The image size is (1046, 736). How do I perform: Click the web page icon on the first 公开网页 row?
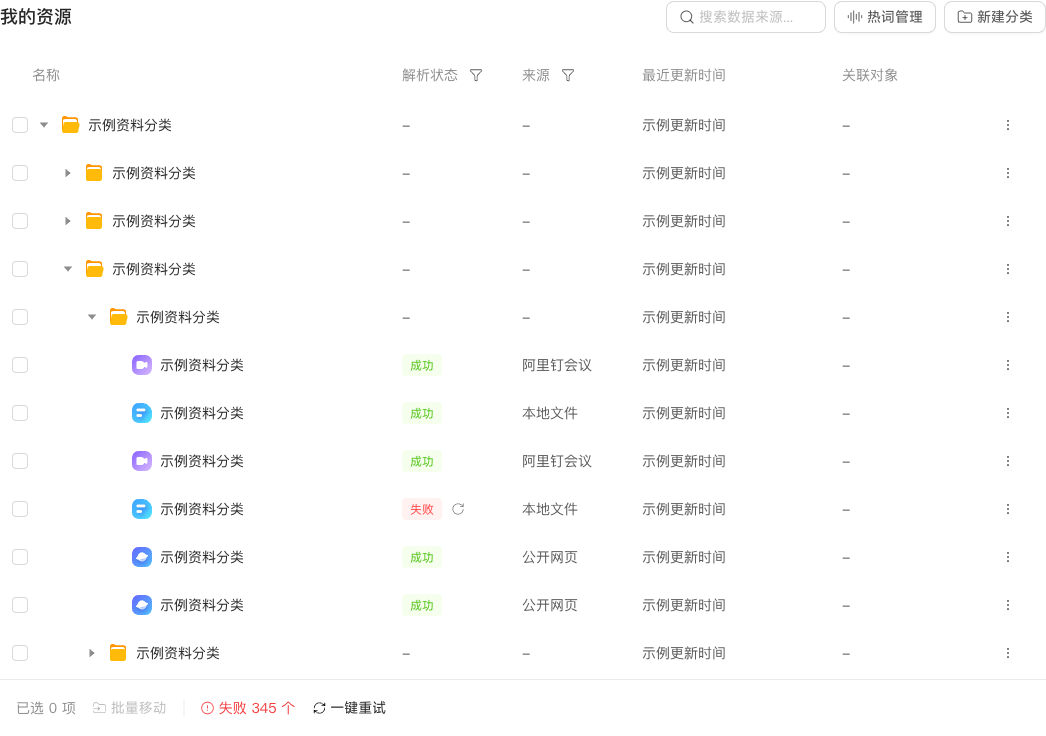[x=141, y=557]
